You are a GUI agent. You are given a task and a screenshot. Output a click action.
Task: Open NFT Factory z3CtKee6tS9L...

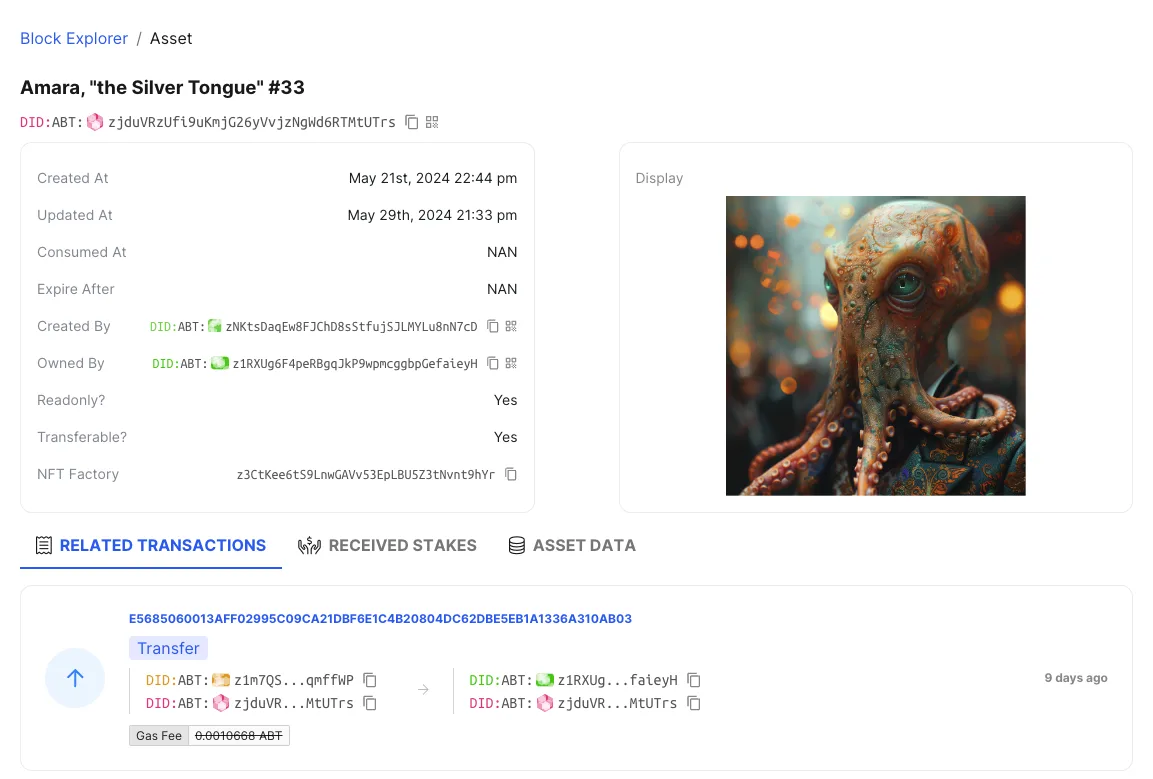click(x=365, y=474)
